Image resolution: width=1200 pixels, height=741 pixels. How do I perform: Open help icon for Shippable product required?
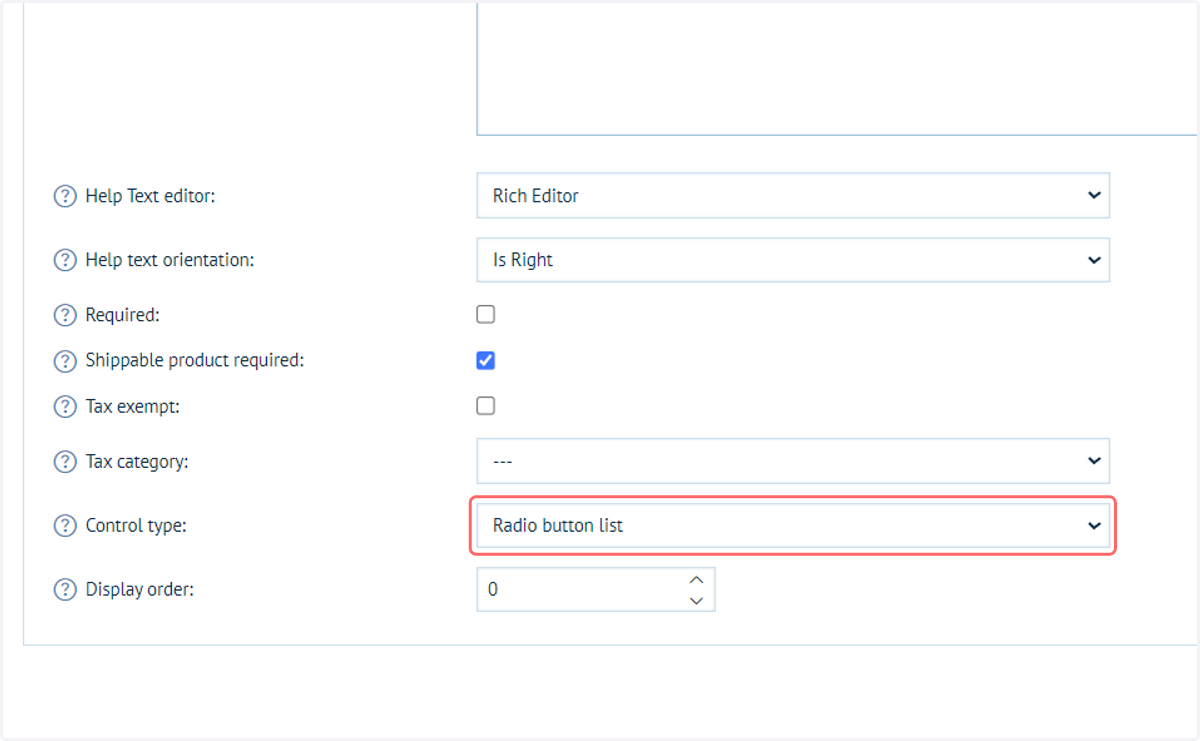click(x=65, y=360)
